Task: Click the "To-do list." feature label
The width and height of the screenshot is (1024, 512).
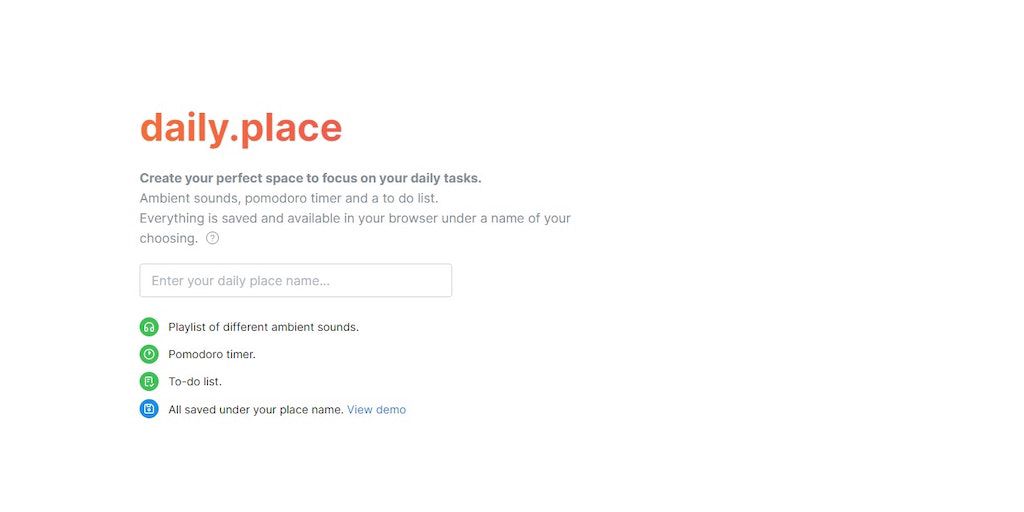Action: 195,381
